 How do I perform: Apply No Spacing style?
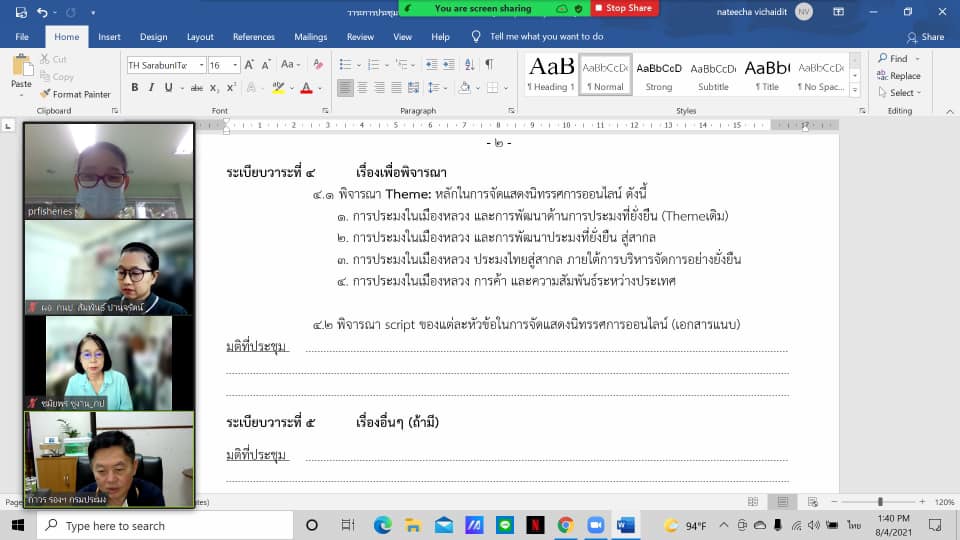coord(821,75)
